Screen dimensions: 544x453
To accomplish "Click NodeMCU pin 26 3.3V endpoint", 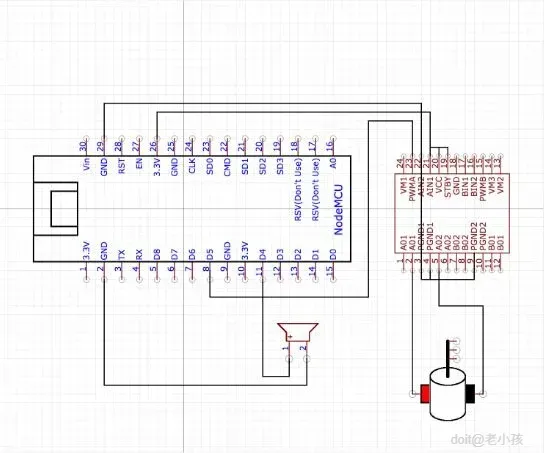I will [157, 138].
